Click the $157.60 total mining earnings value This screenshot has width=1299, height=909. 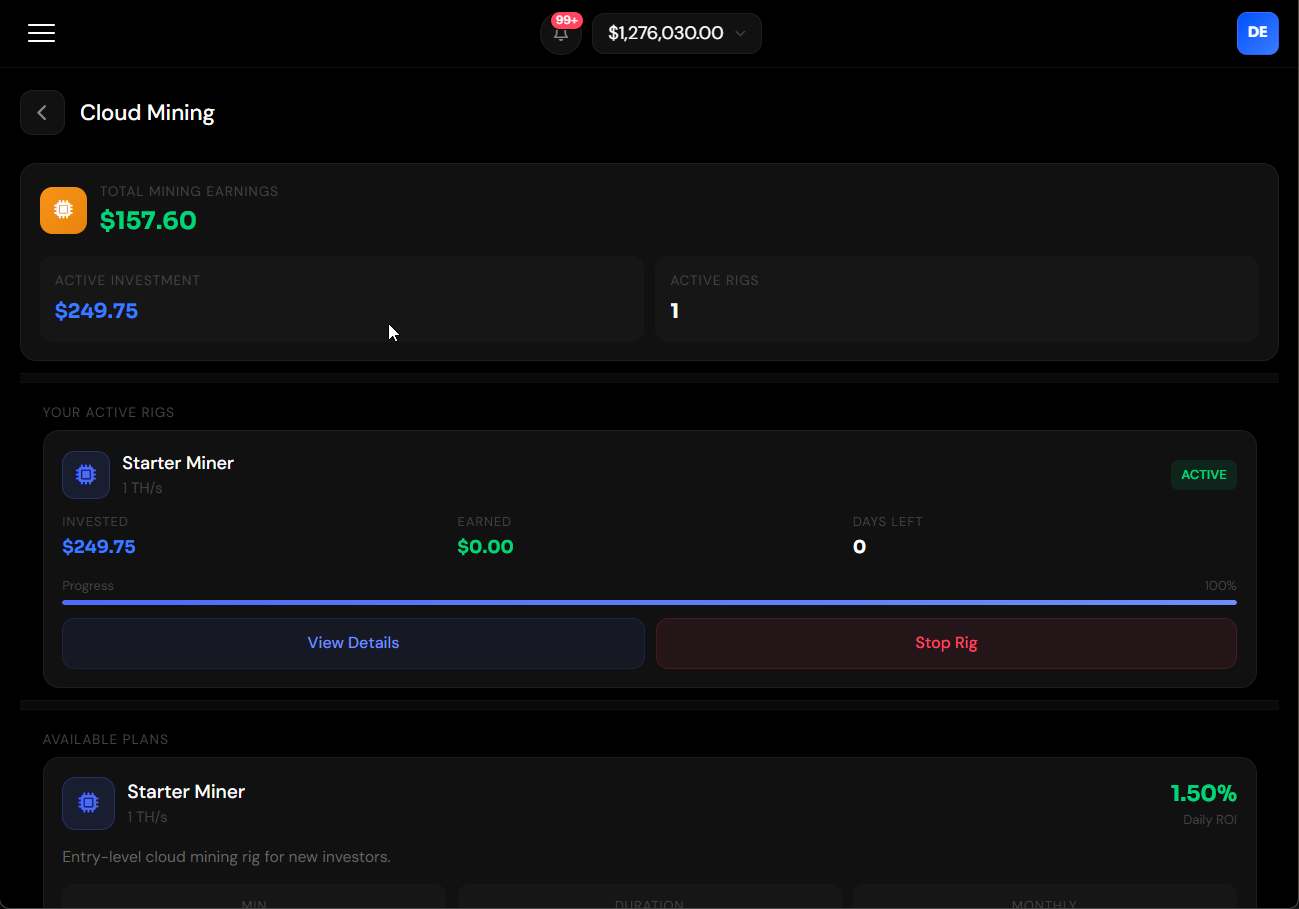pos(148,221)
